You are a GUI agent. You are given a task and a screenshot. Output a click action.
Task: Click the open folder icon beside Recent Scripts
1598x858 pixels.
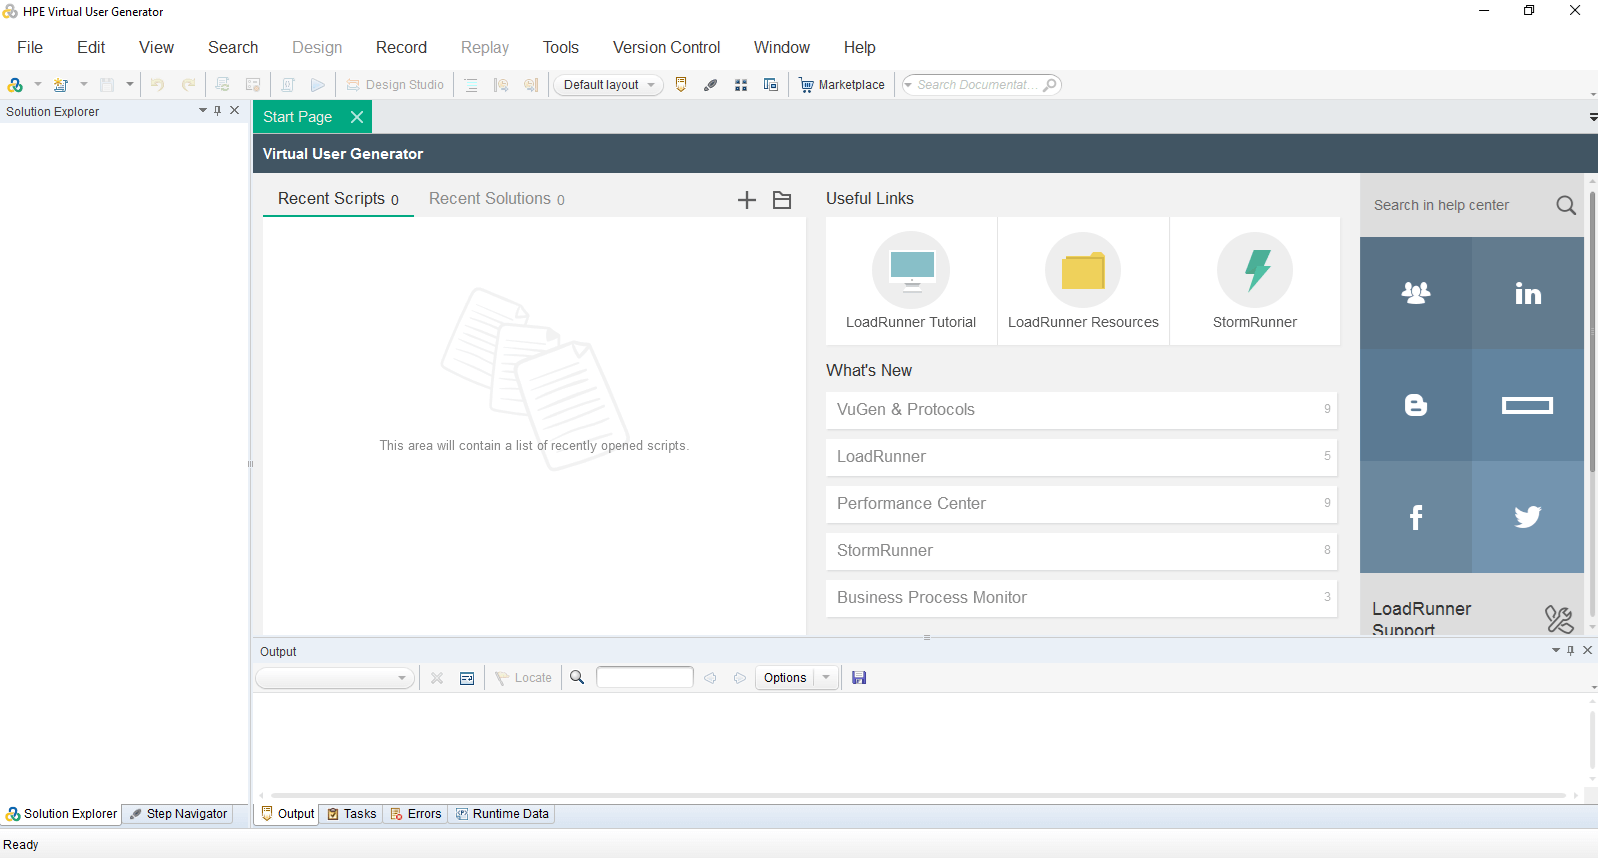[782, 200]
